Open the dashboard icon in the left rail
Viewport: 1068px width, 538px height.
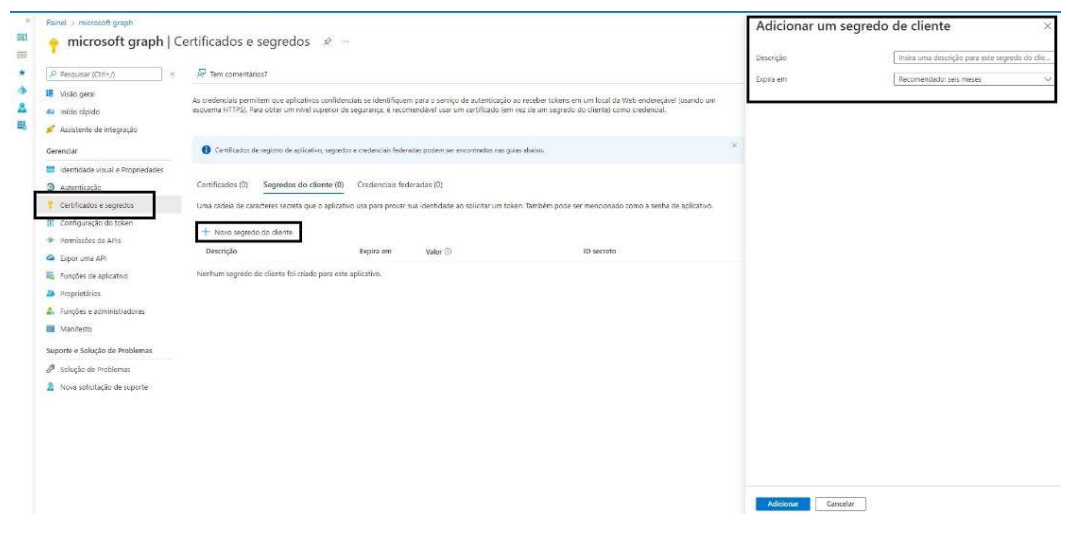point(22,37)
